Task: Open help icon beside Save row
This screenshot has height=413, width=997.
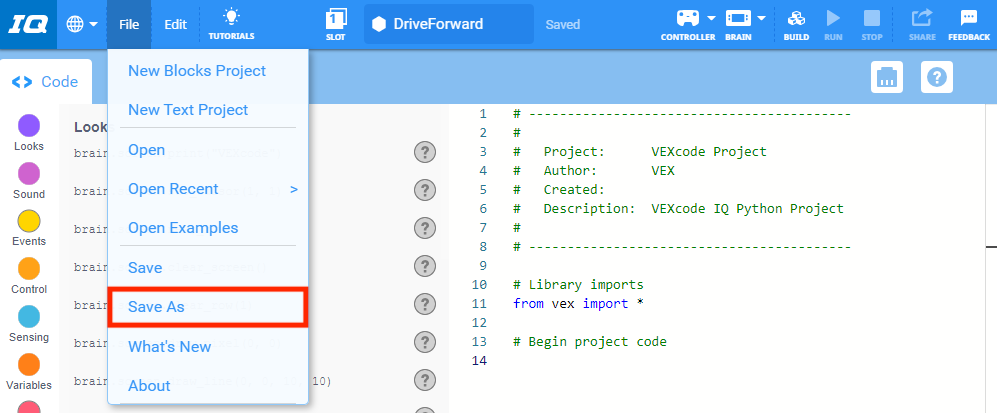Action: click(x=425, y=266)
